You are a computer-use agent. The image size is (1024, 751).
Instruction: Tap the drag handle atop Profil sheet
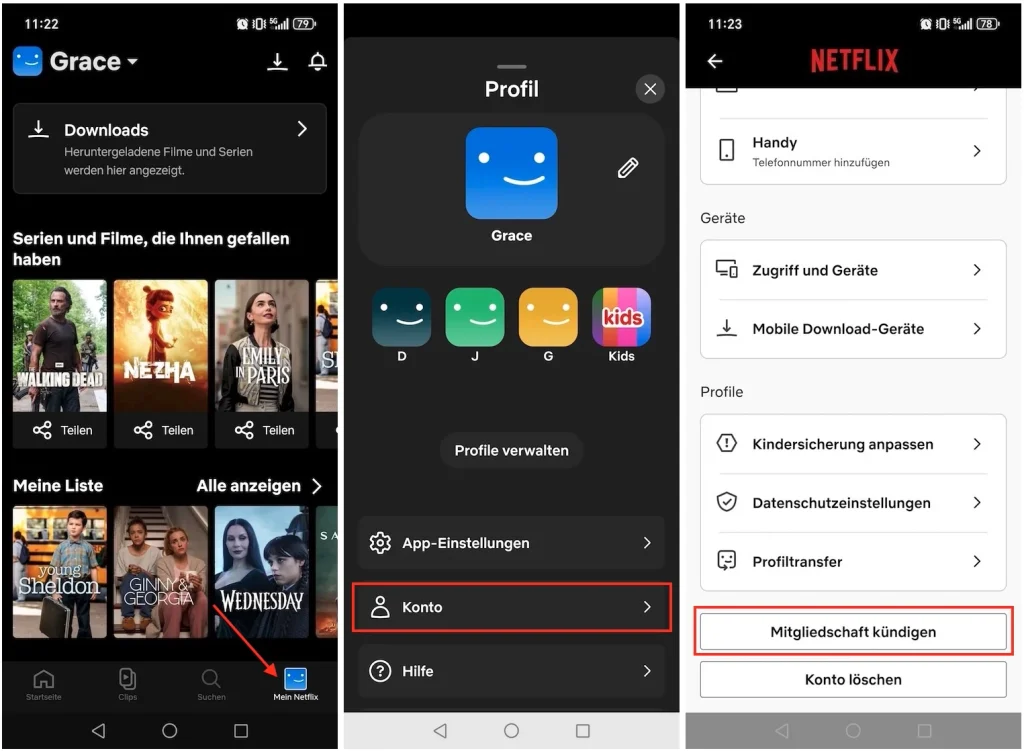511,67
